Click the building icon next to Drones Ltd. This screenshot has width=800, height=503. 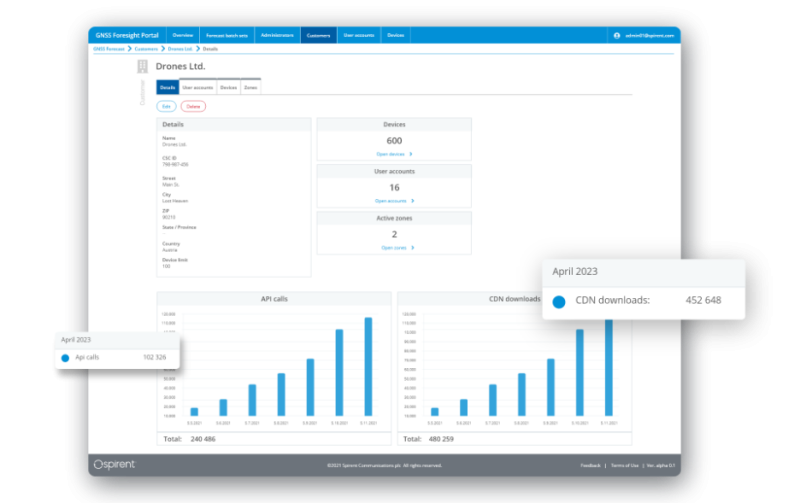[x=142, y=66]
